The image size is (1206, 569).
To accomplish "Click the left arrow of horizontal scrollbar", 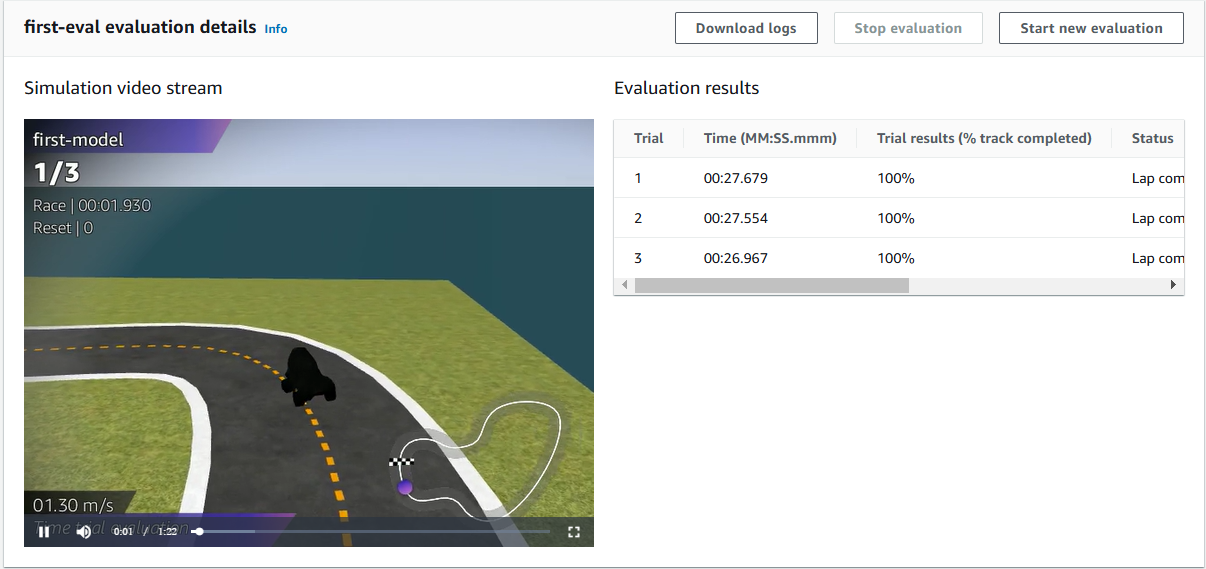I will [624, 285].
